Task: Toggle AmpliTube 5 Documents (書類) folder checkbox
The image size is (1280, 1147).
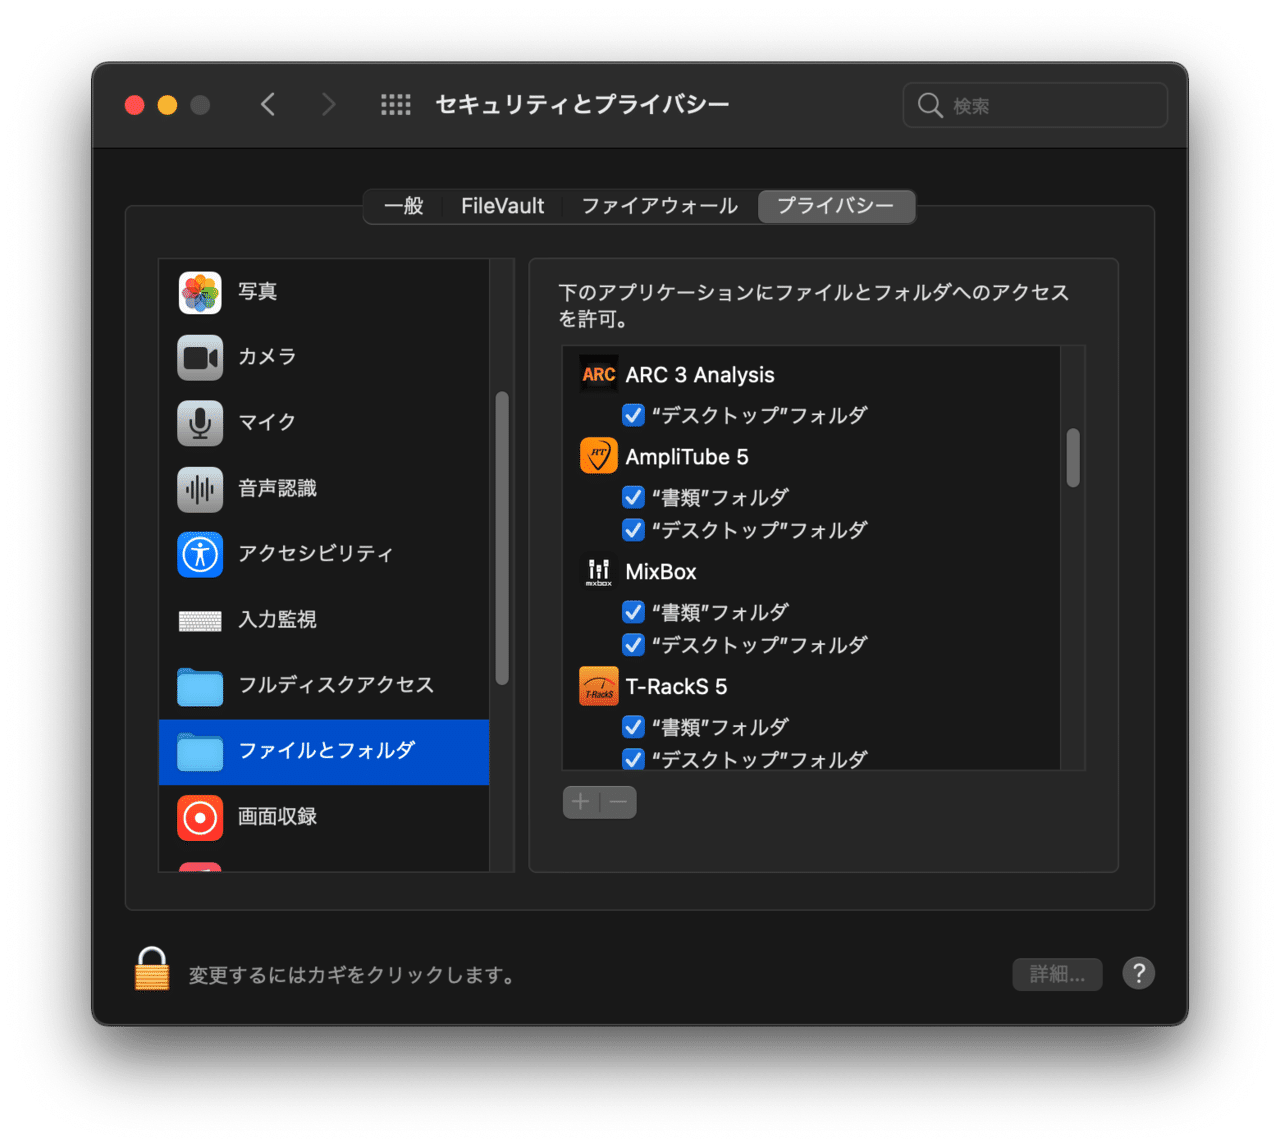Action: [633, 497]
